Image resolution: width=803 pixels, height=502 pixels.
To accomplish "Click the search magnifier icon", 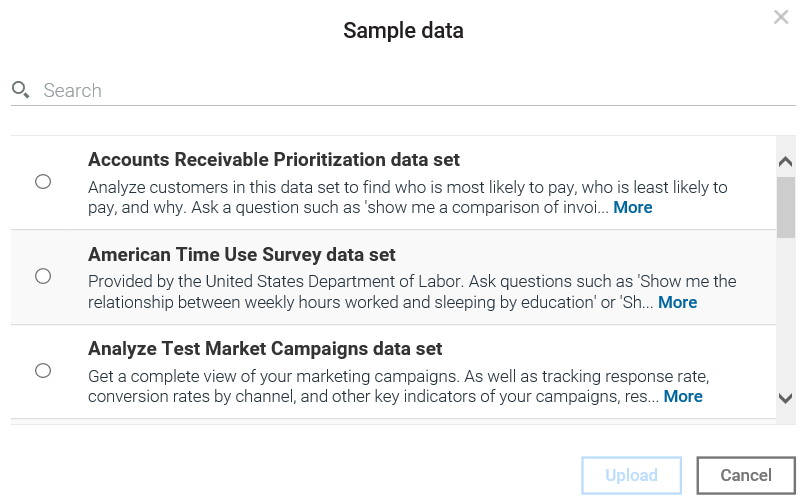I will (21, 90).
